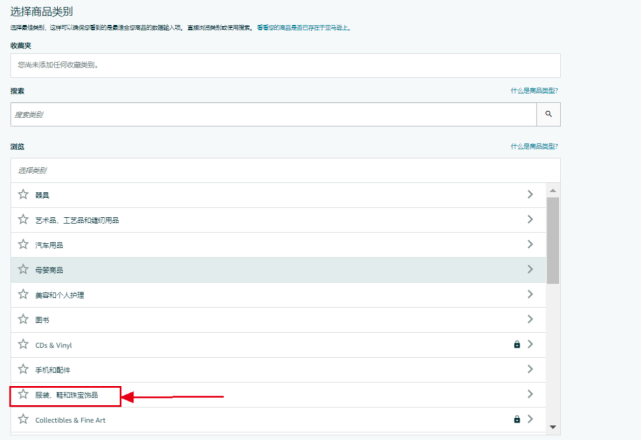Screen dimensions: 641x440
Task: Expand the CDs & Vinyl chevron
Action: click(530, 344)
